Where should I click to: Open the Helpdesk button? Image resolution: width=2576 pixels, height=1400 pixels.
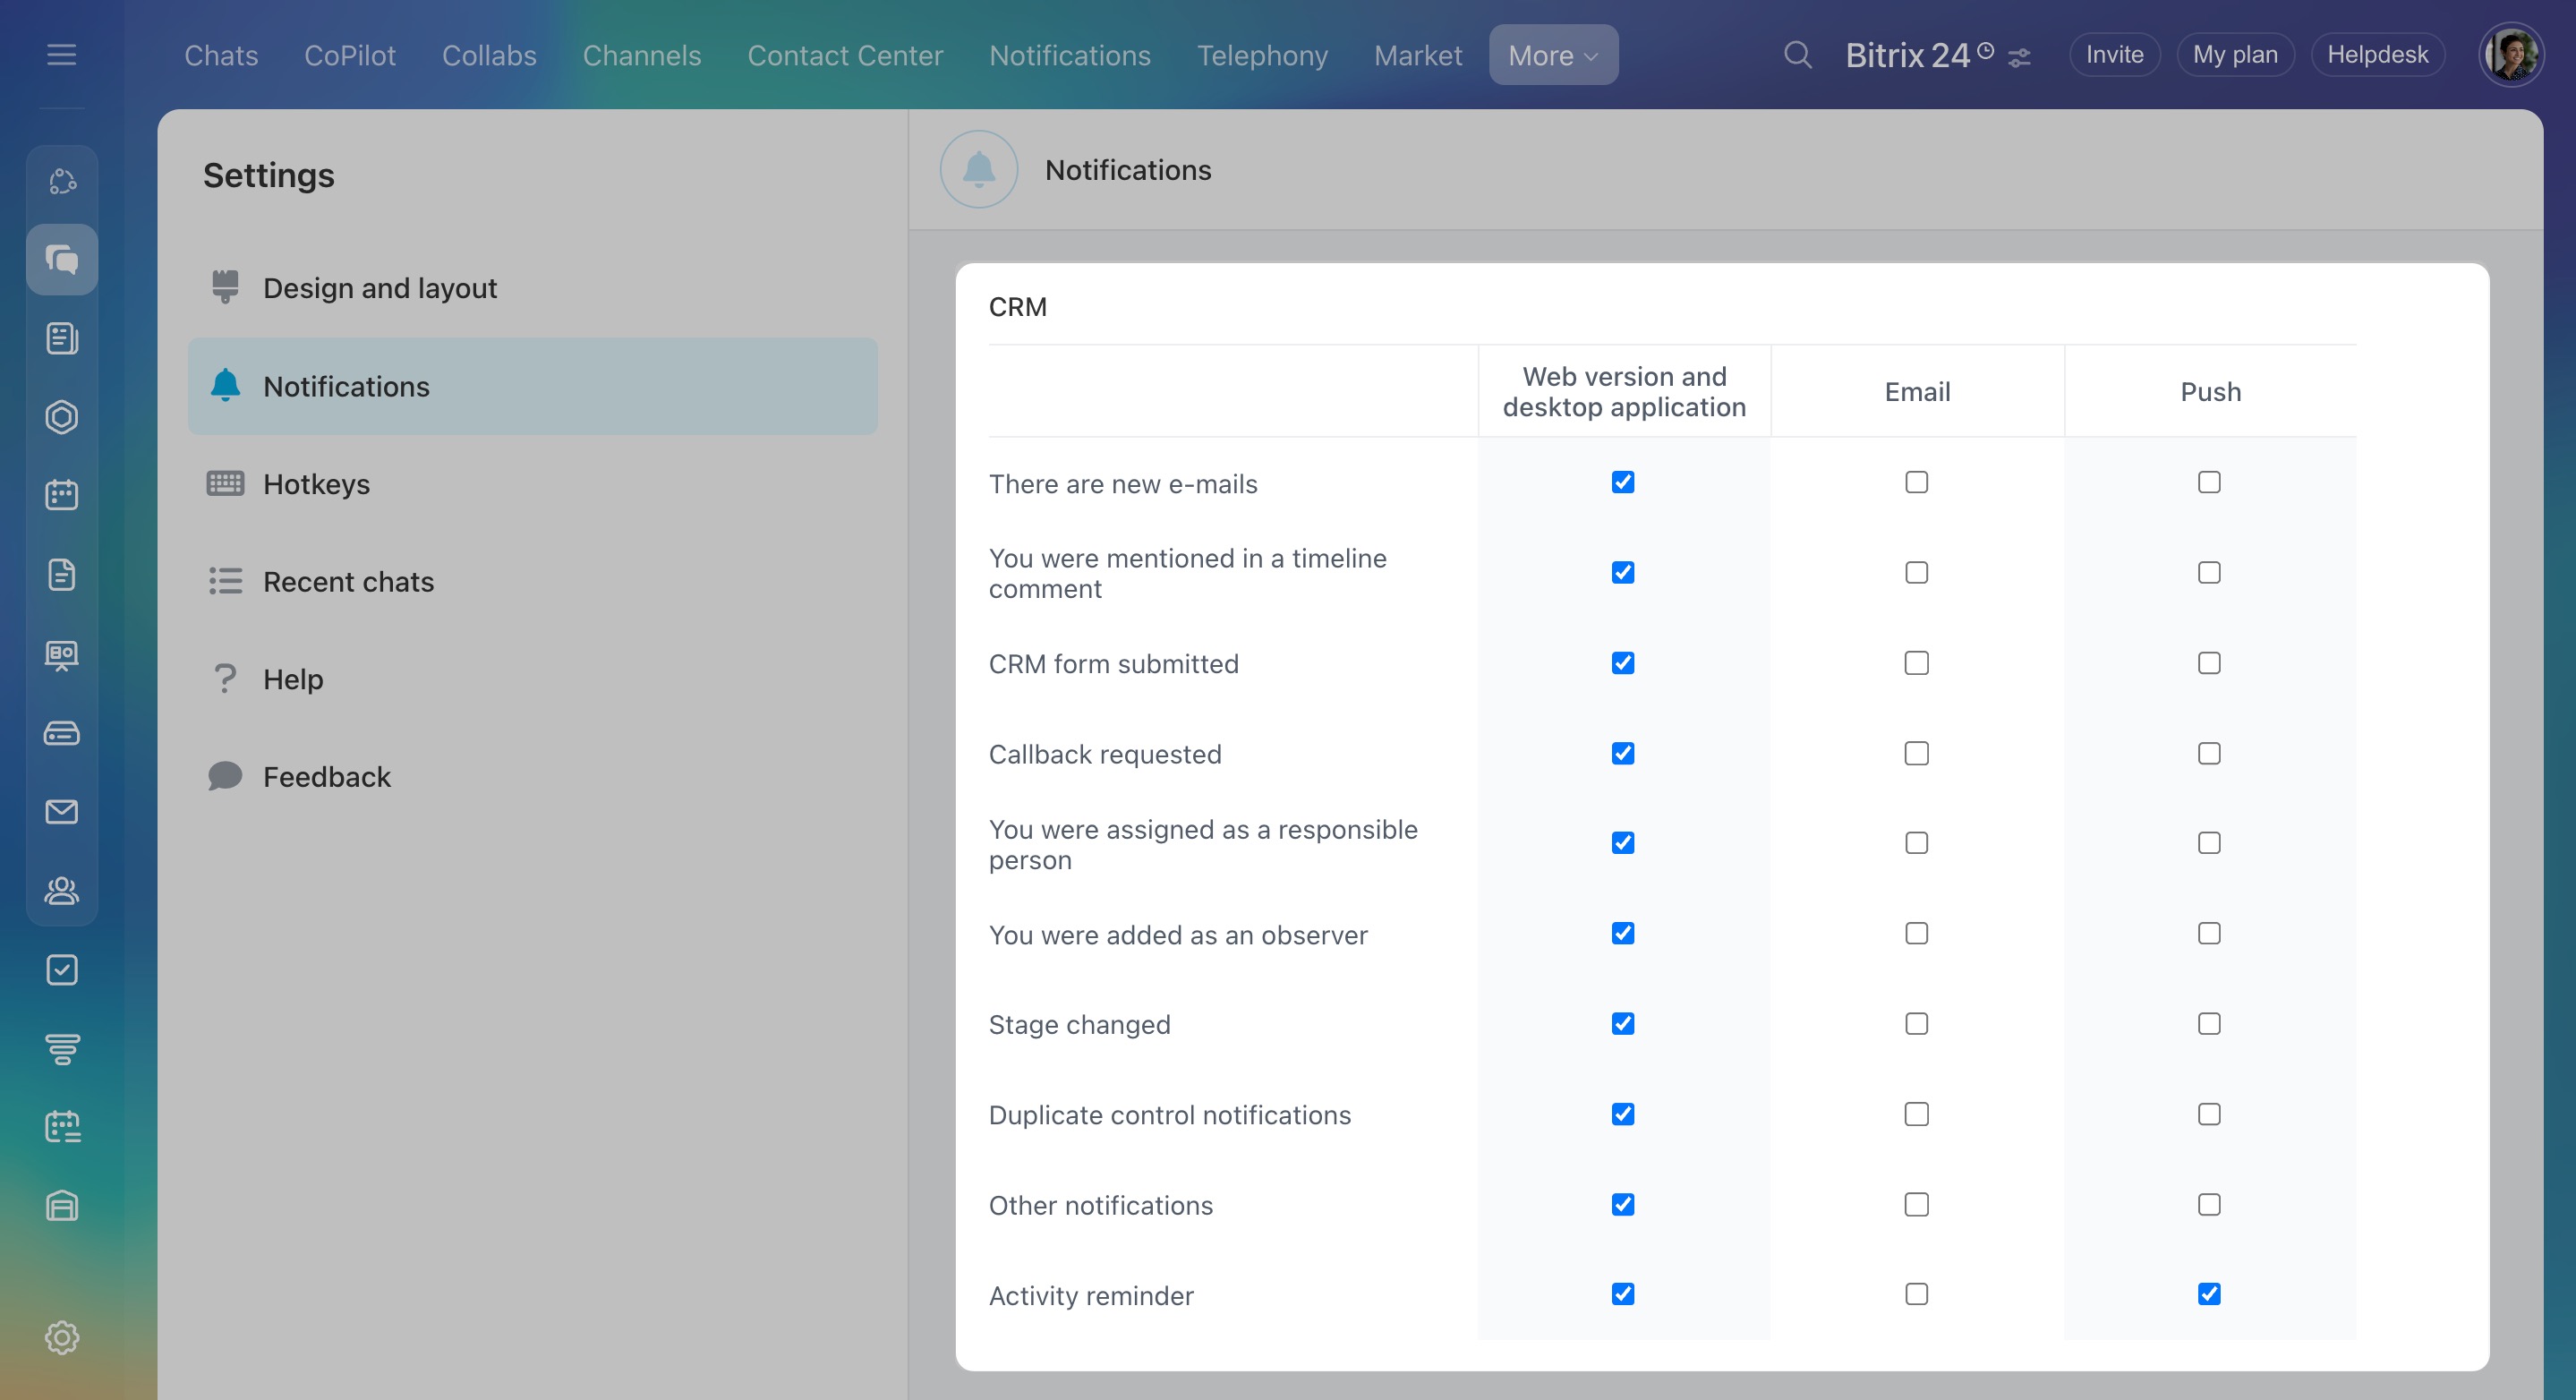pos(2377,55)
